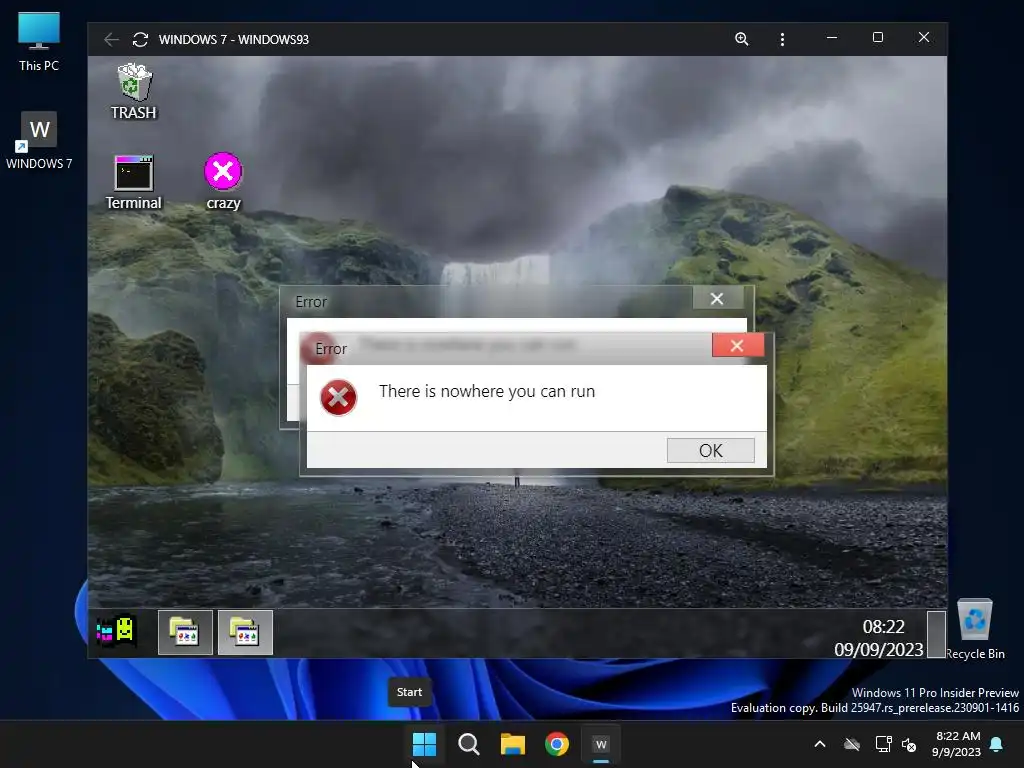Close the WINDOWS 7 - WINDOWS93 window
This screenshot has width=1024, height=768.
923,38
